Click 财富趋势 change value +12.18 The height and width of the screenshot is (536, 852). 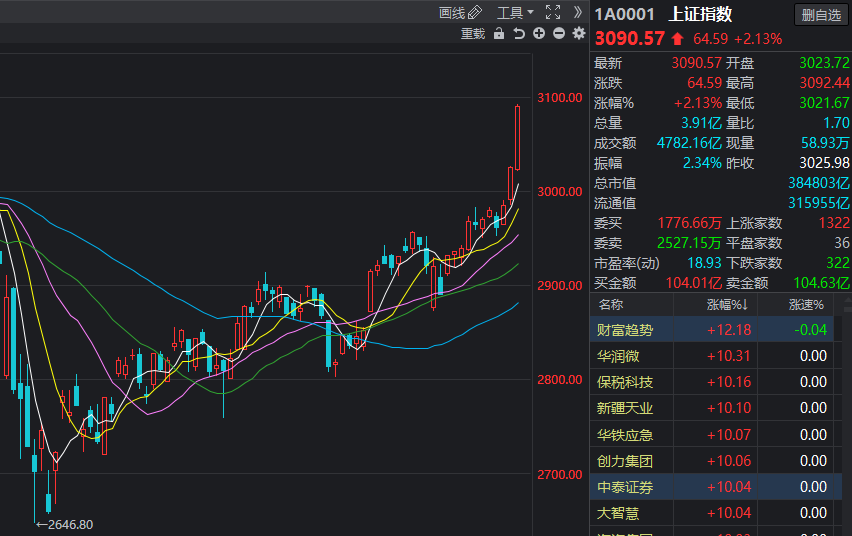[729, 330]
